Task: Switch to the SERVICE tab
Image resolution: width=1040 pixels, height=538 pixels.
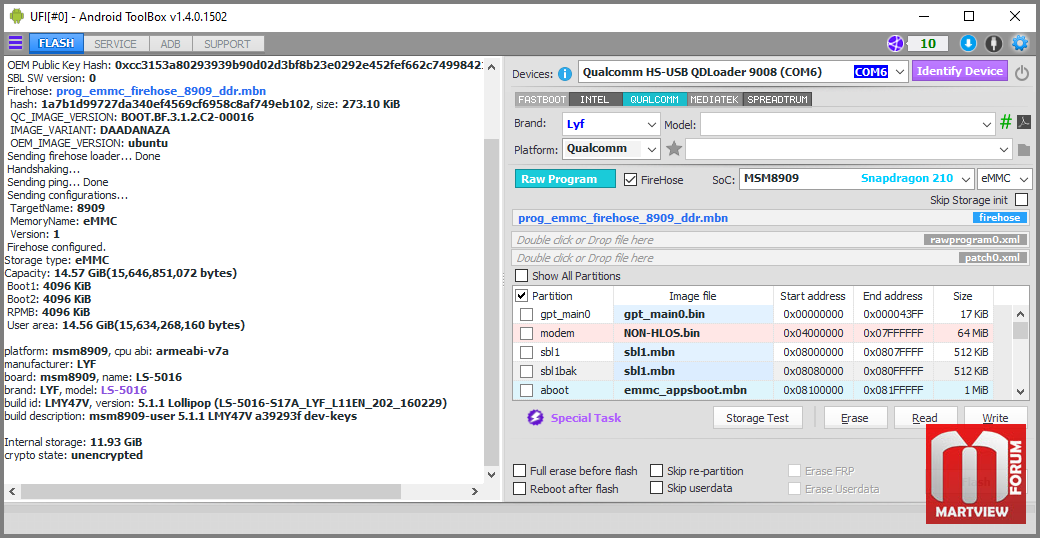Action: [x=115, y=44]
